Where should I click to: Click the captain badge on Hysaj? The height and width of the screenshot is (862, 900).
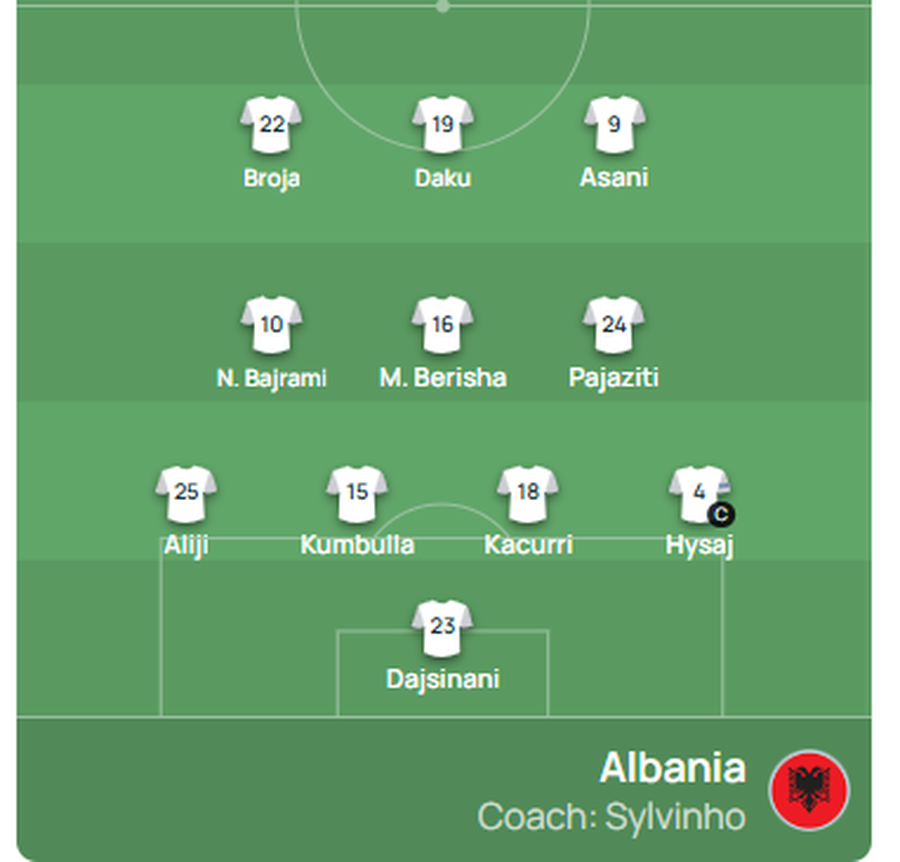point(721,514)
